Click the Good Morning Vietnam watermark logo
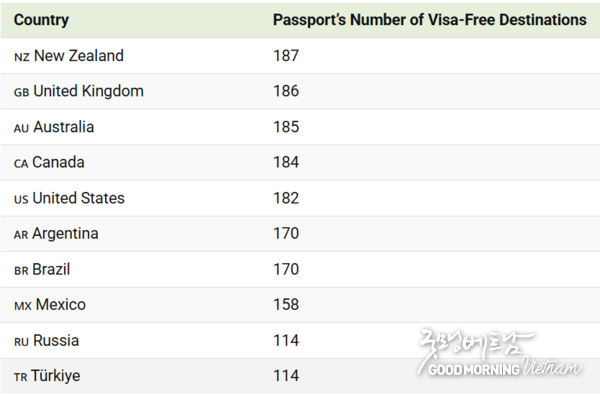Image resolution: width=600 pixels, height=394 pixels. pos(499,353)
